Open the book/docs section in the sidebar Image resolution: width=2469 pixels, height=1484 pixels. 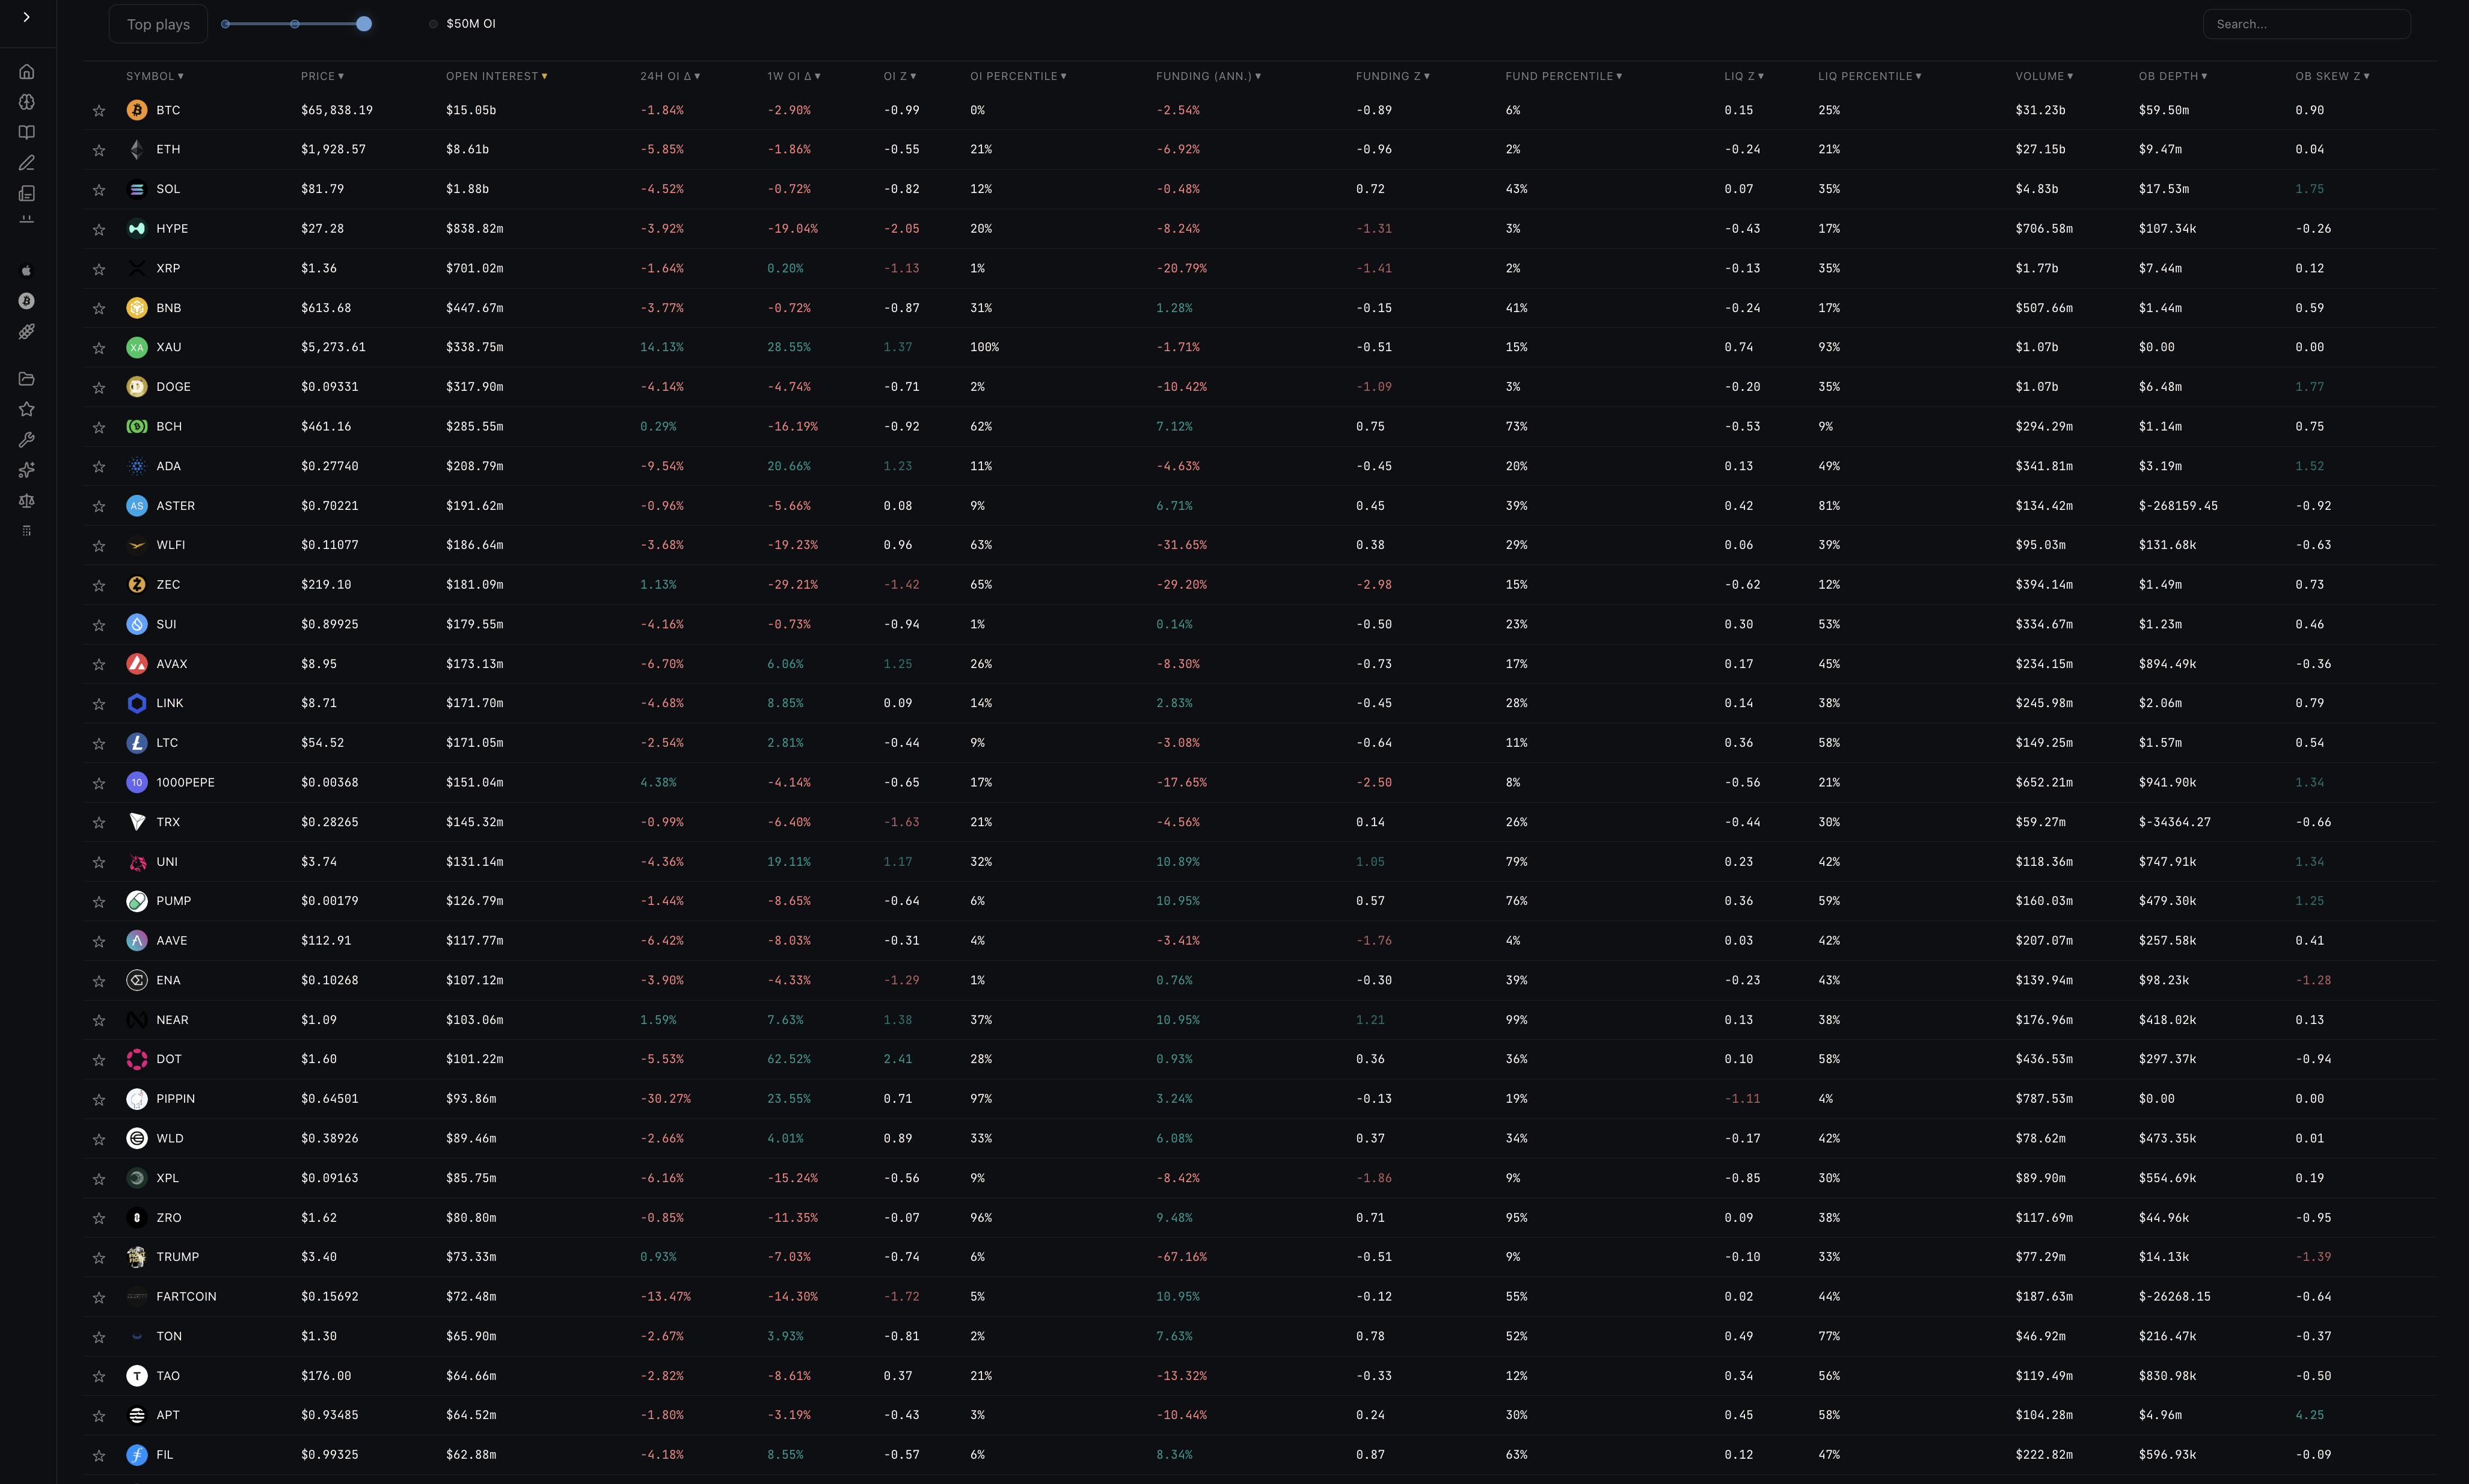[27, 131]
